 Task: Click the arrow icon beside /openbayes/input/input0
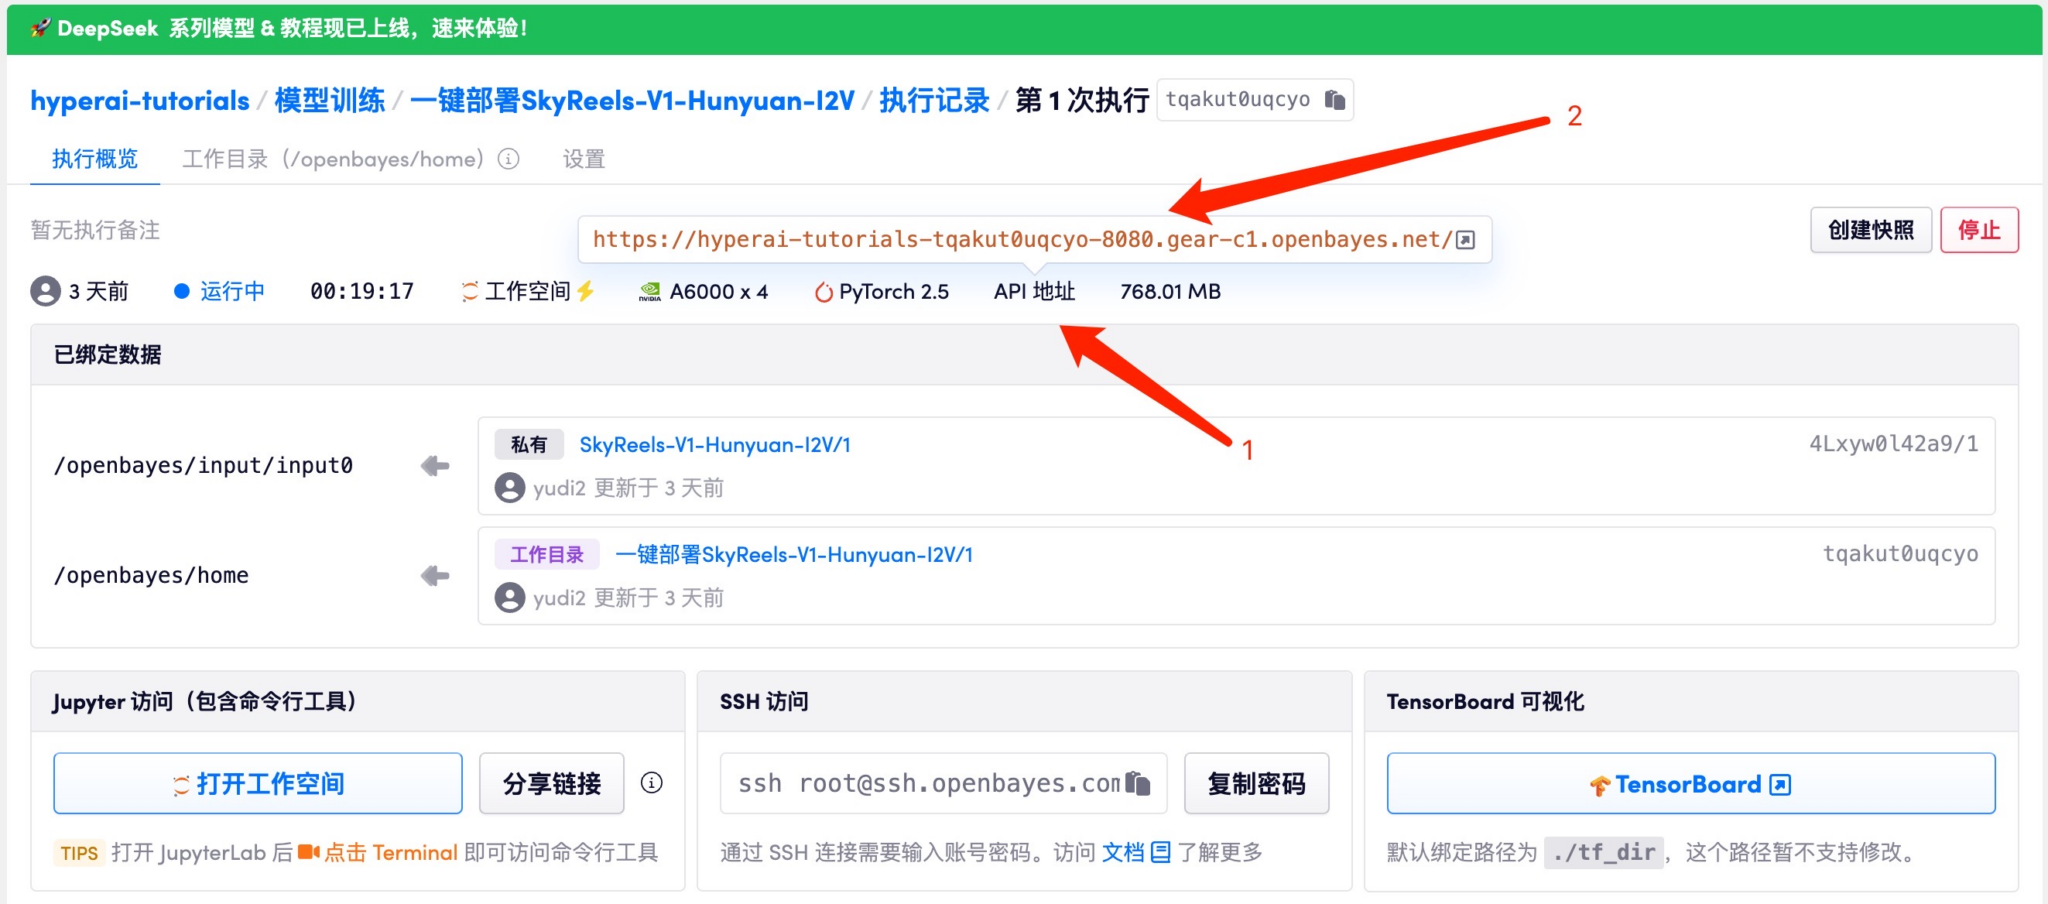pos(435,466)
